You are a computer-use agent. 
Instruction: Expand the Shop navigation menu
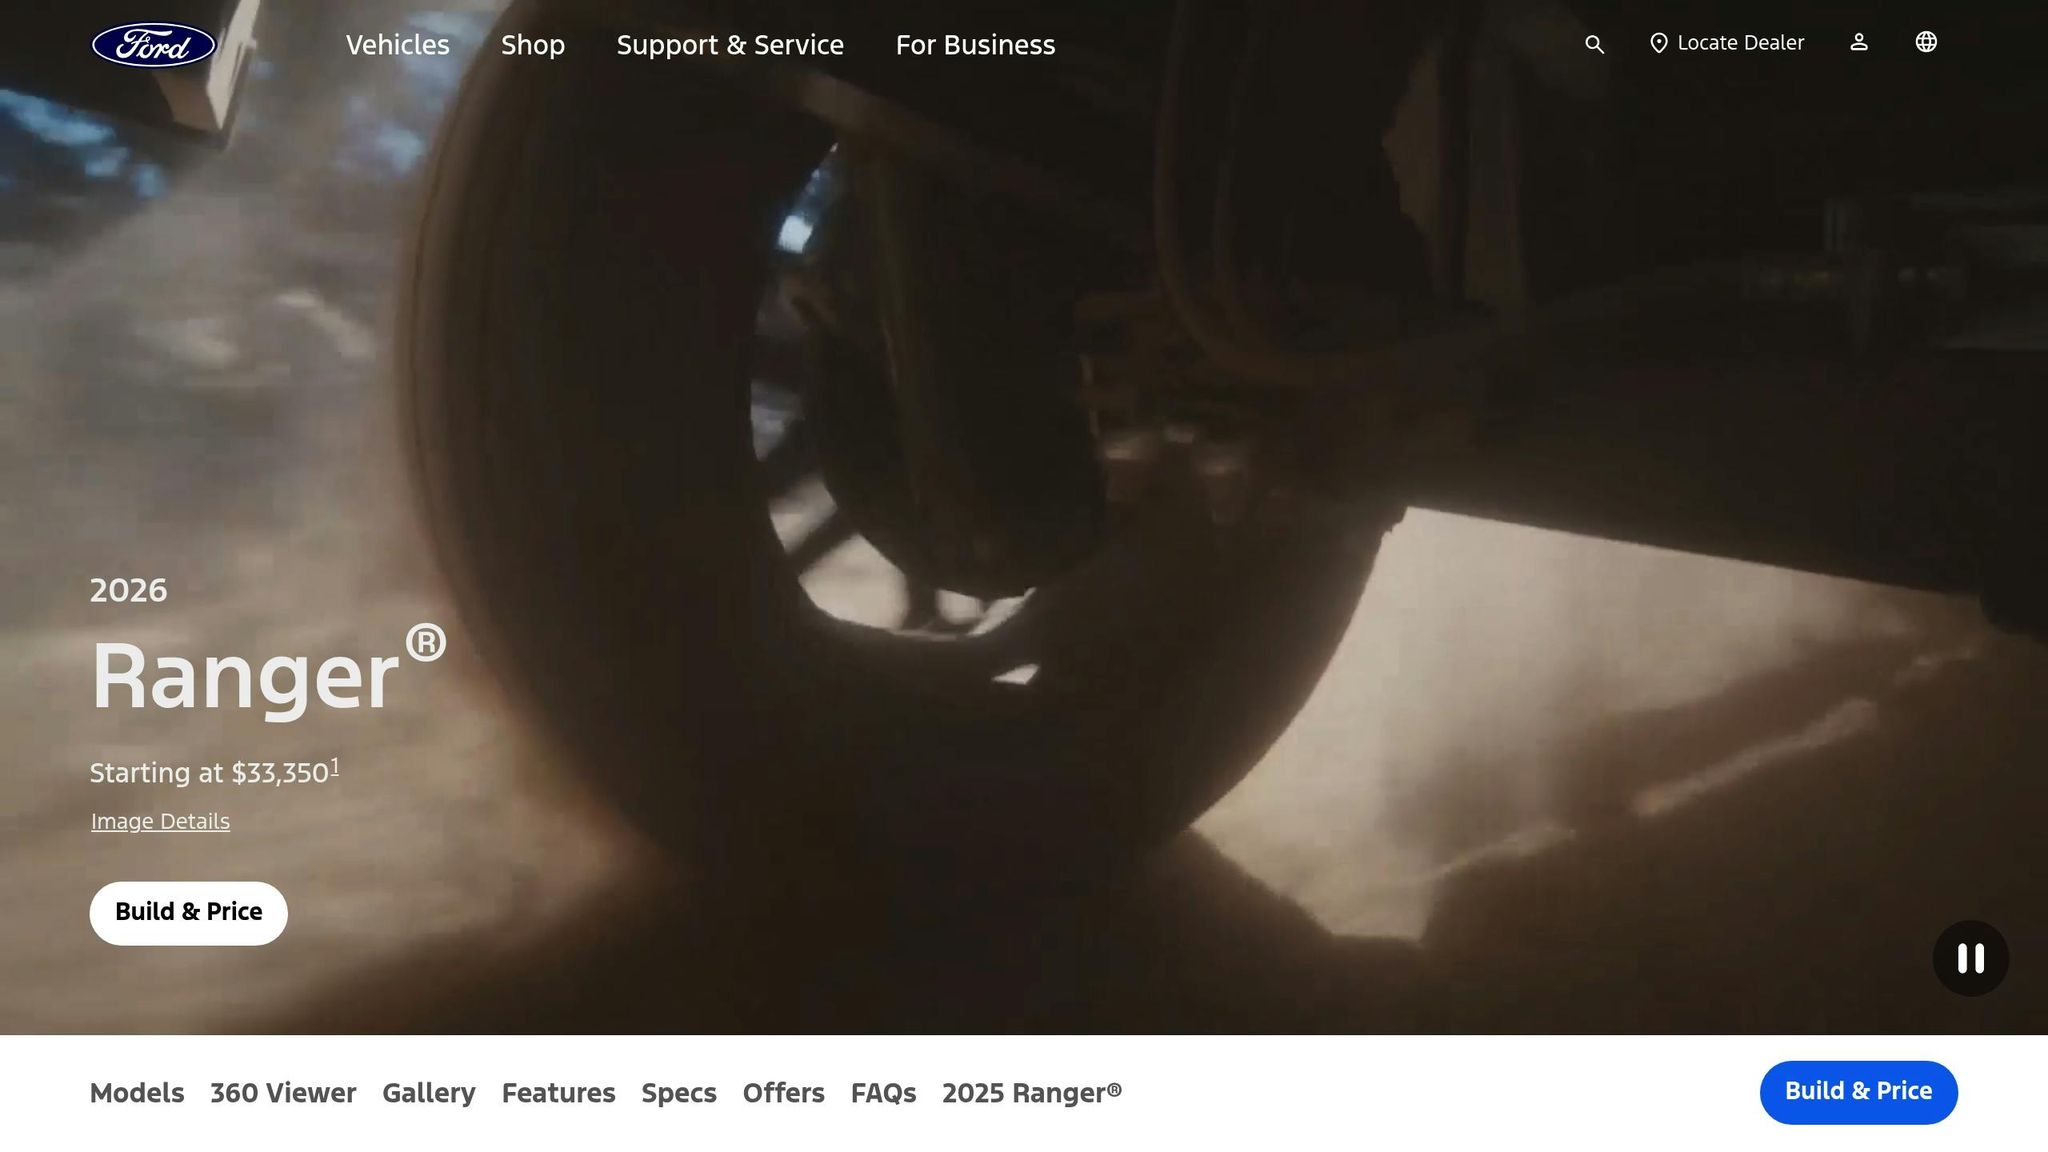pyautogui.click(x=532, y=45)
